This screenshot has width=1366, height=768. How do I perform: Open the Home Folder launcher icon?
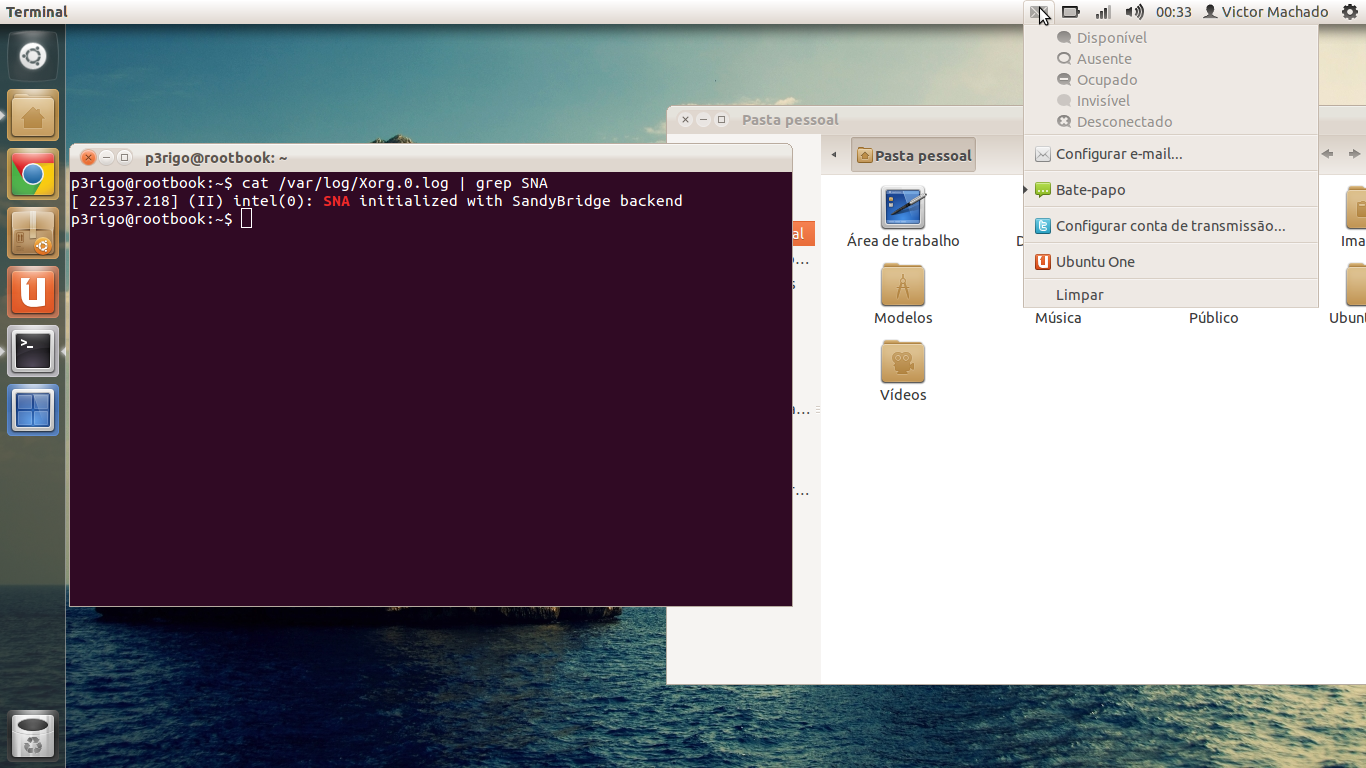pos(33,116)
